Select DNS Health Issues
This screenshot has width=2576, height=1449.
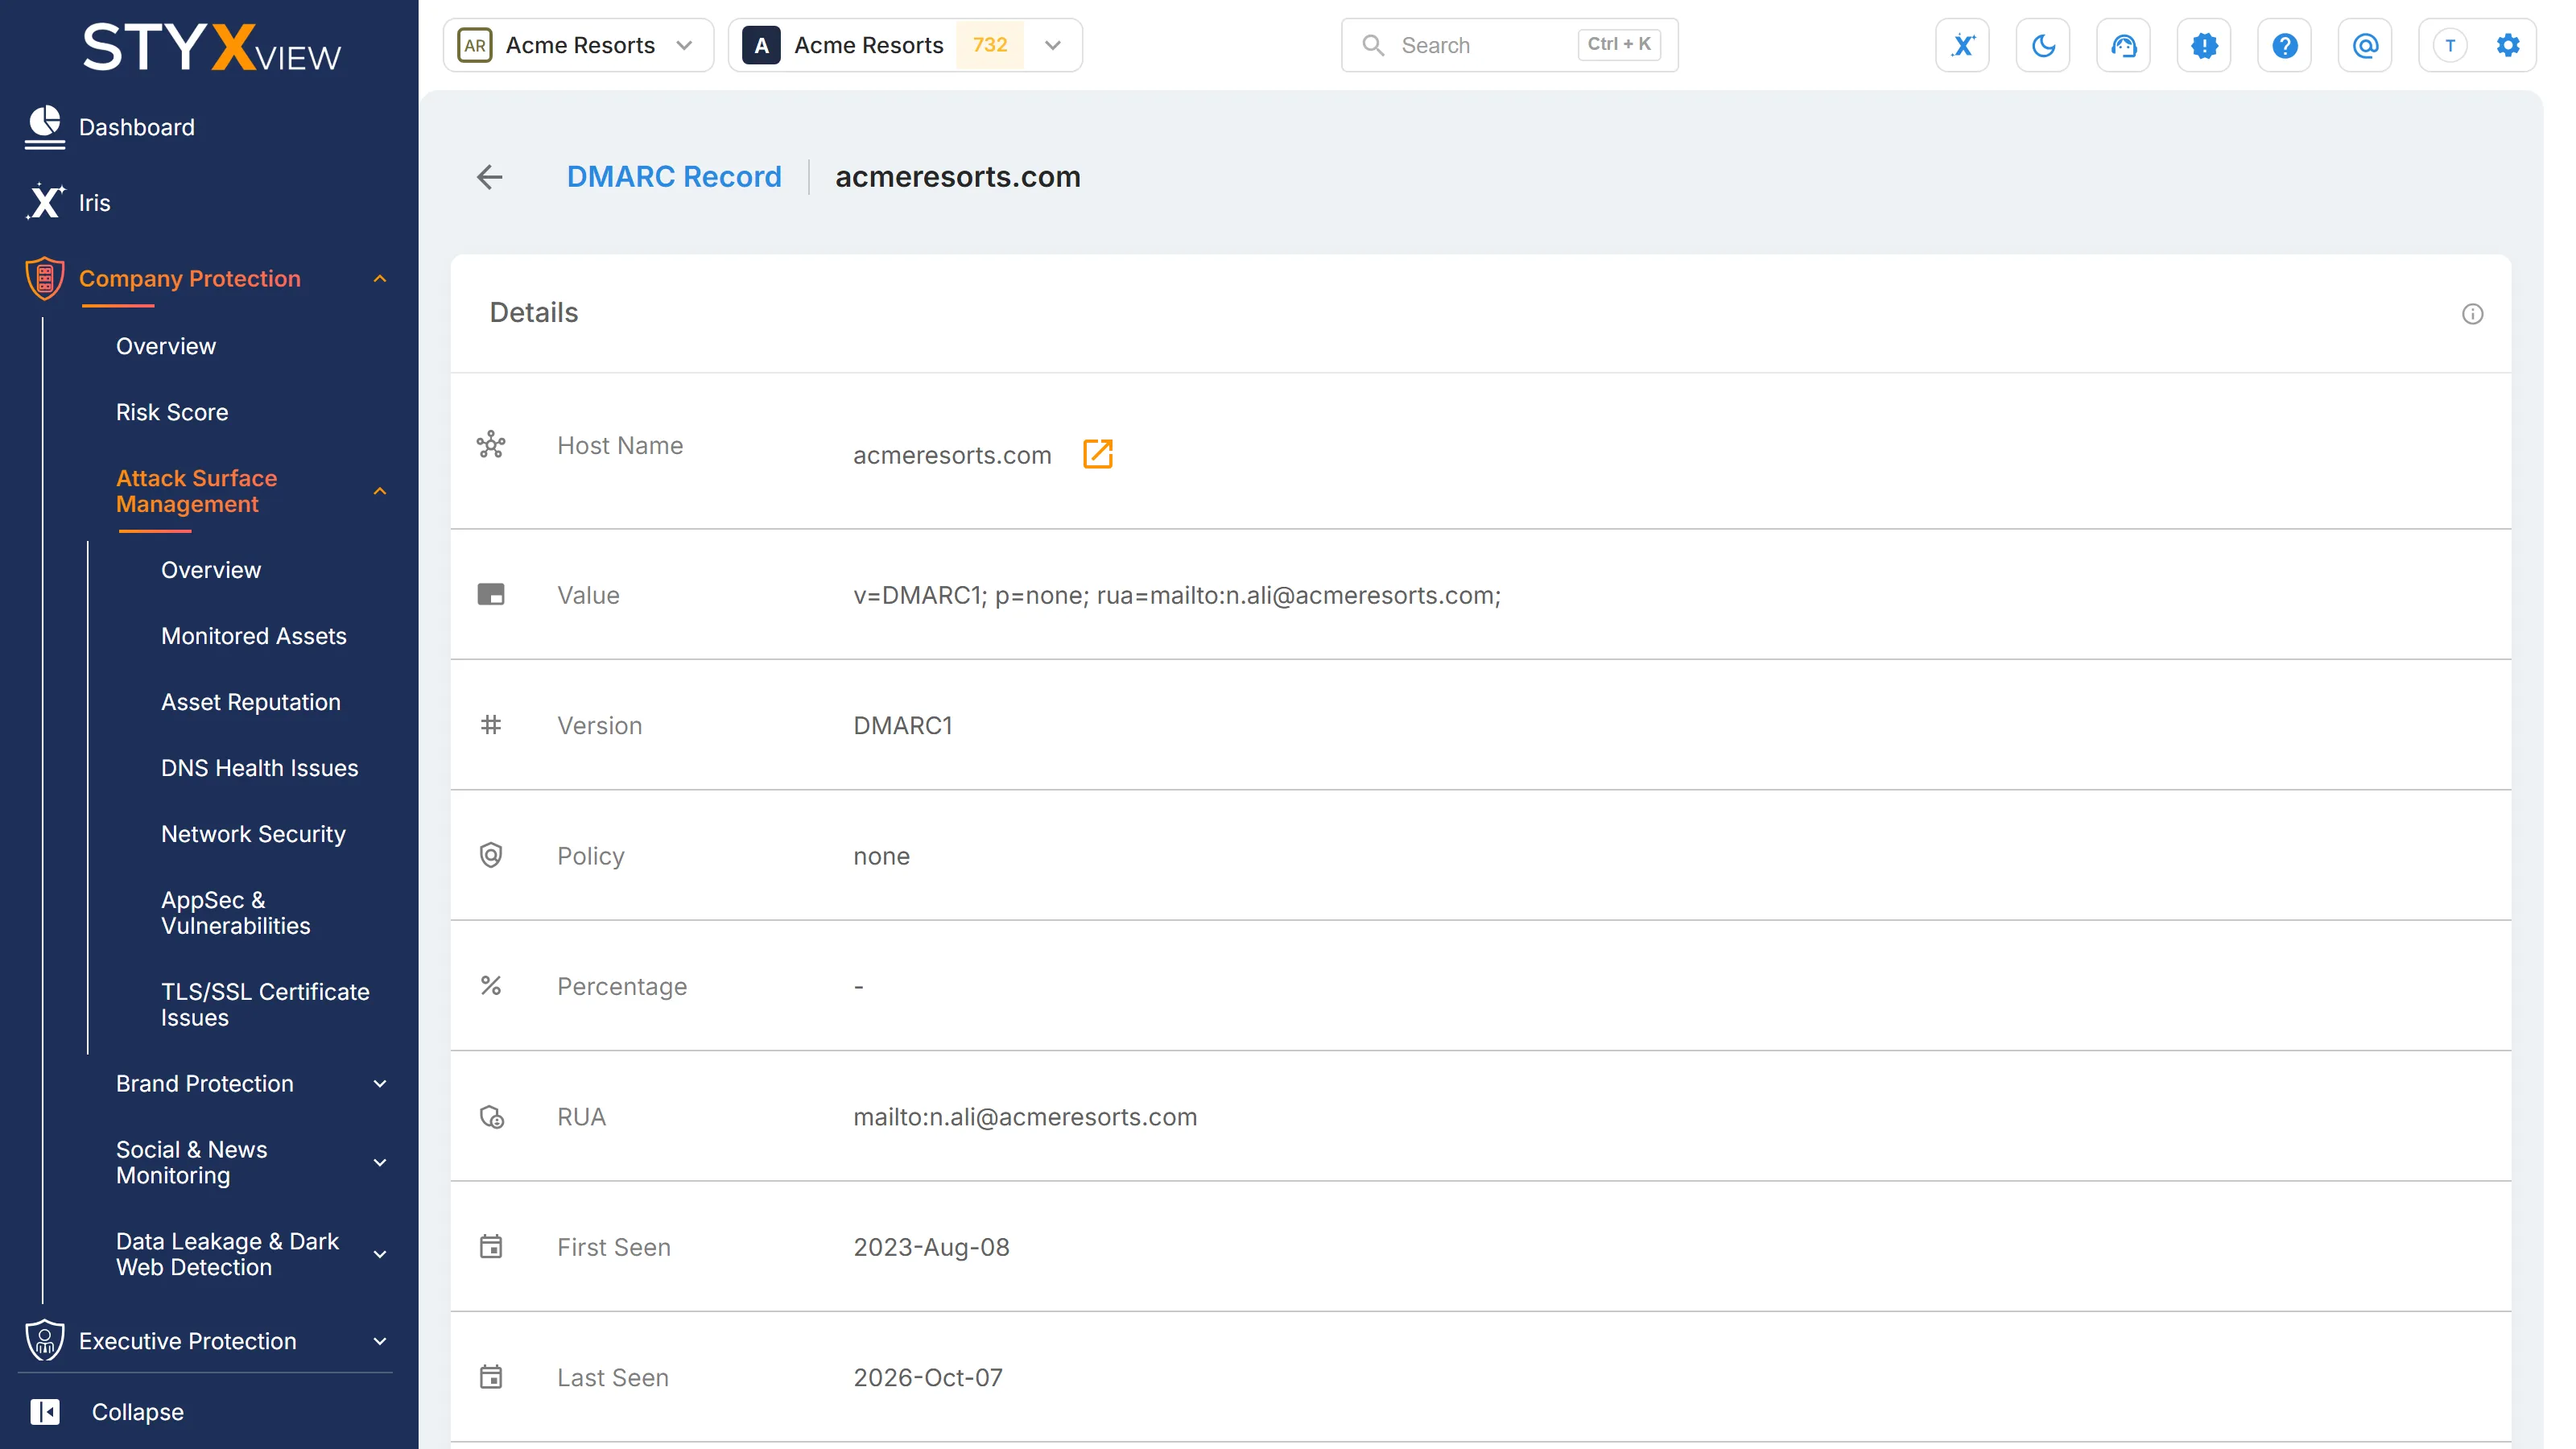260,768
